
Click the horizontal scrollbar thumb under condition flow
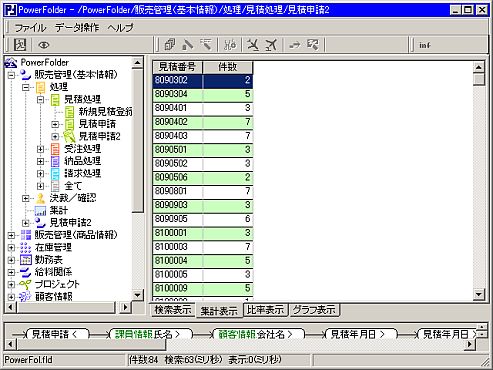(x=91, y=344)
